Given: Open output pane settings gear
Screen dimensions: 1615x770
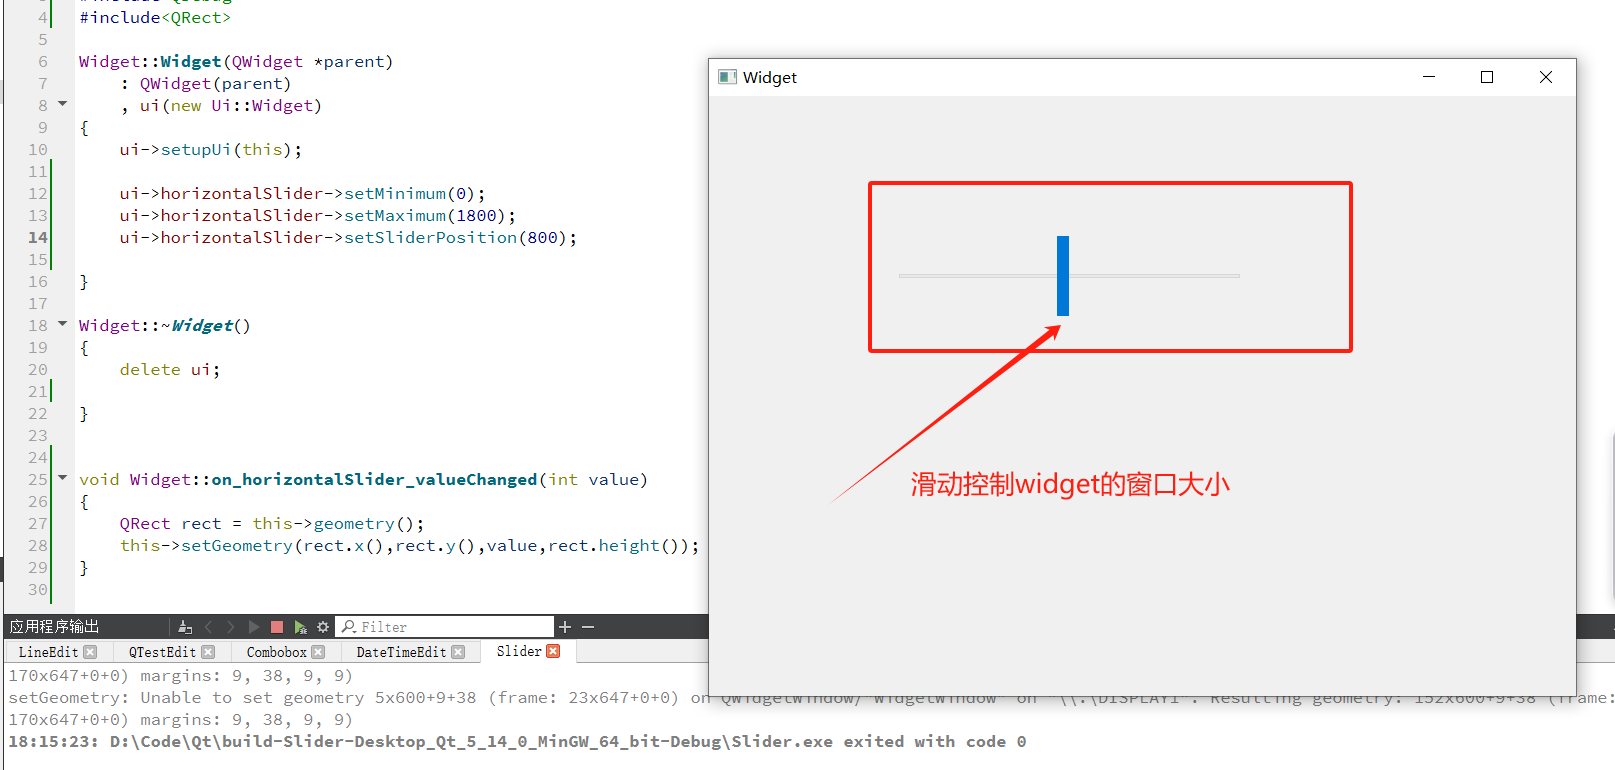Looking at the screenshot, I should coord(323,627).
